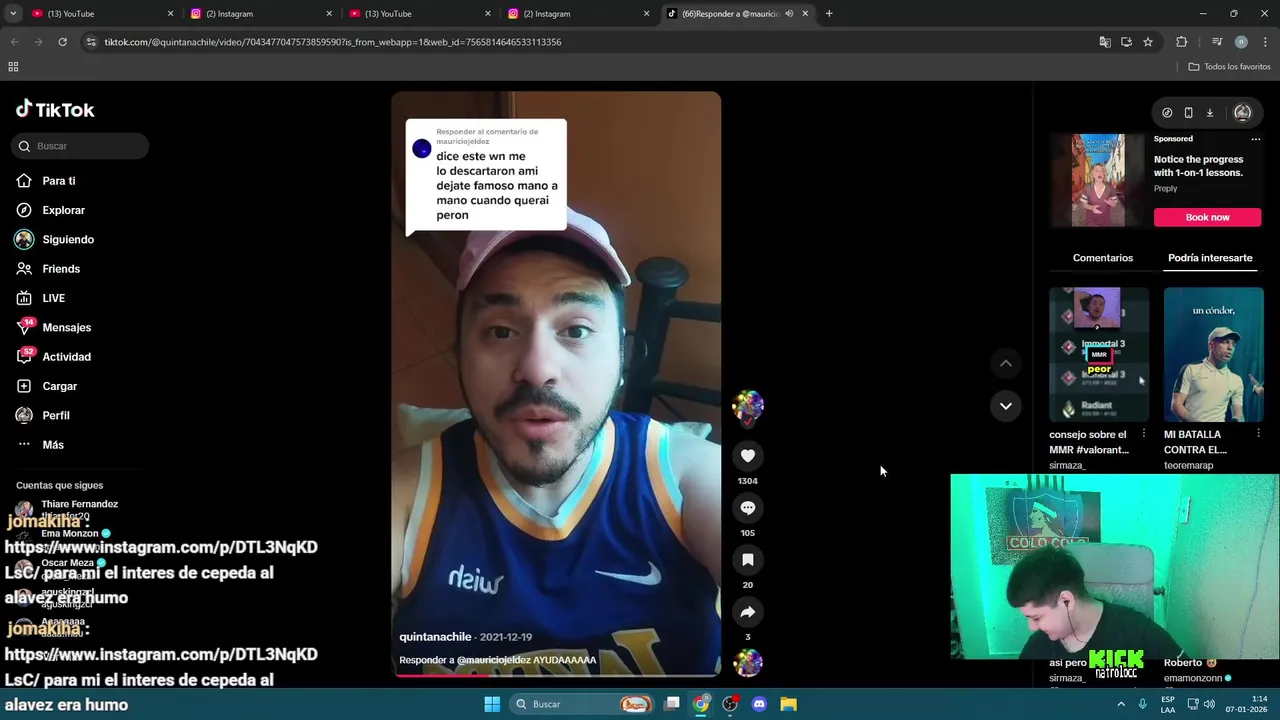This screenshot has width=1280, height=720.
Task: Open comments via the speech bubble icon
Action: (747, 508)
